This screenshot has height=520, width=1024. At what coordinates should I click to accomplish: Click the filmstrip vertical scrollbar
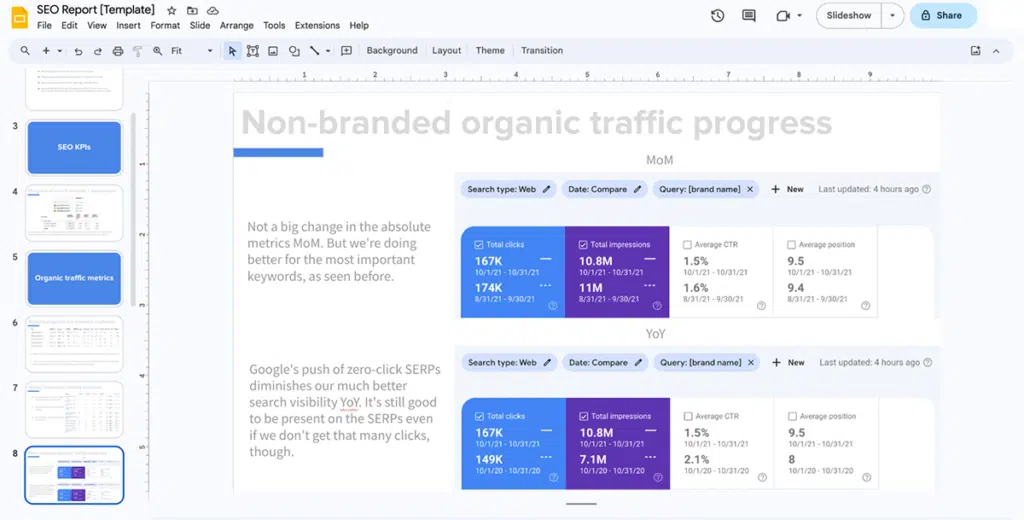tap(135, 209)
